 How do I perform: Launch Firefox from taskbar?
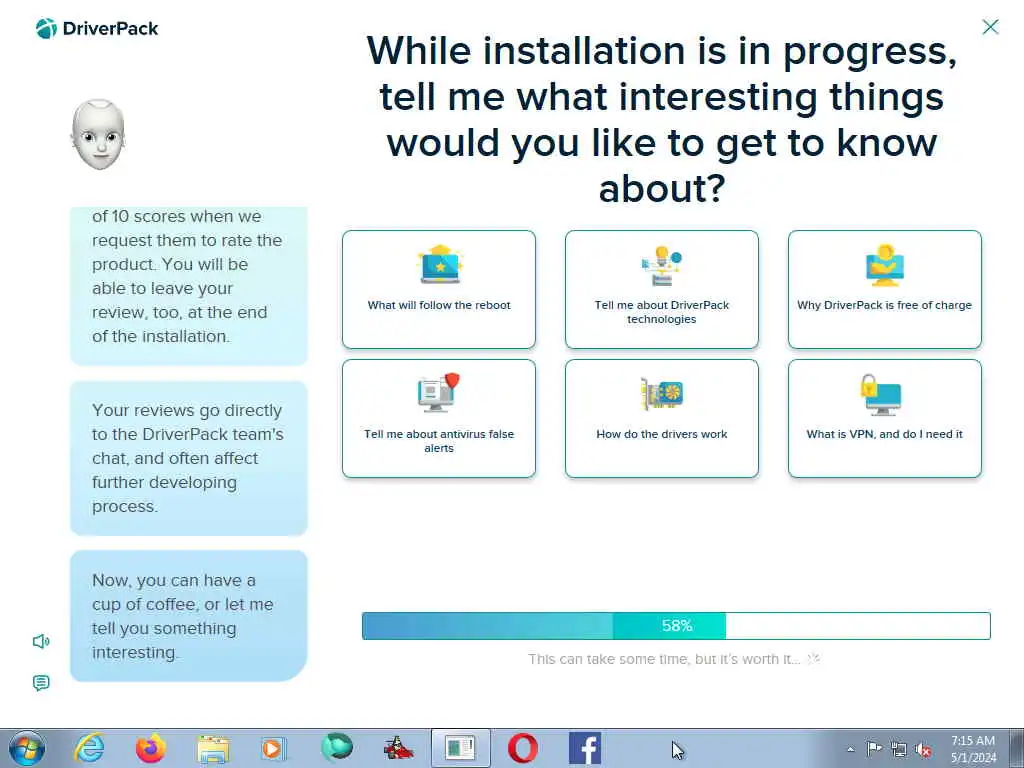point(151,748)
